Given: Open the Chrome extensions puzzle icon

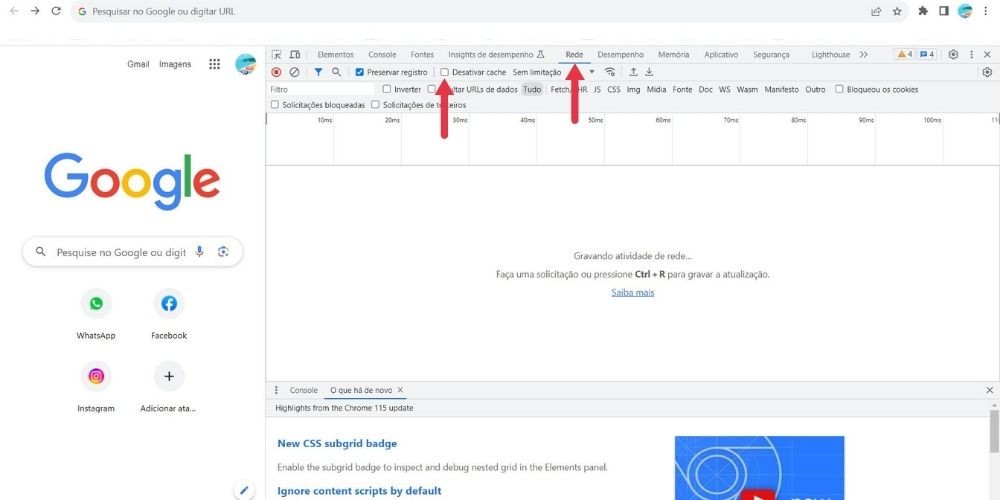Looking at the screenshot, I should click(923, 11).
